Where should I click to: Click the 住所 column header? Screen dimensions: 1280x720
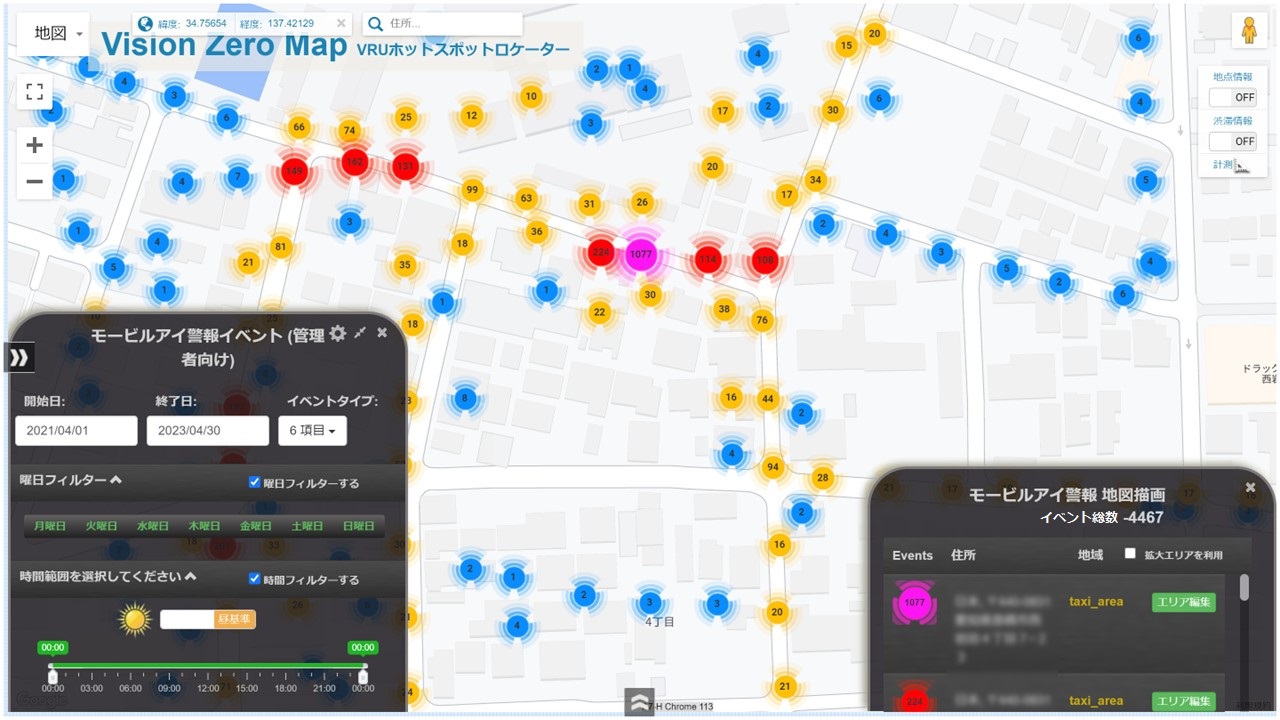964,555
